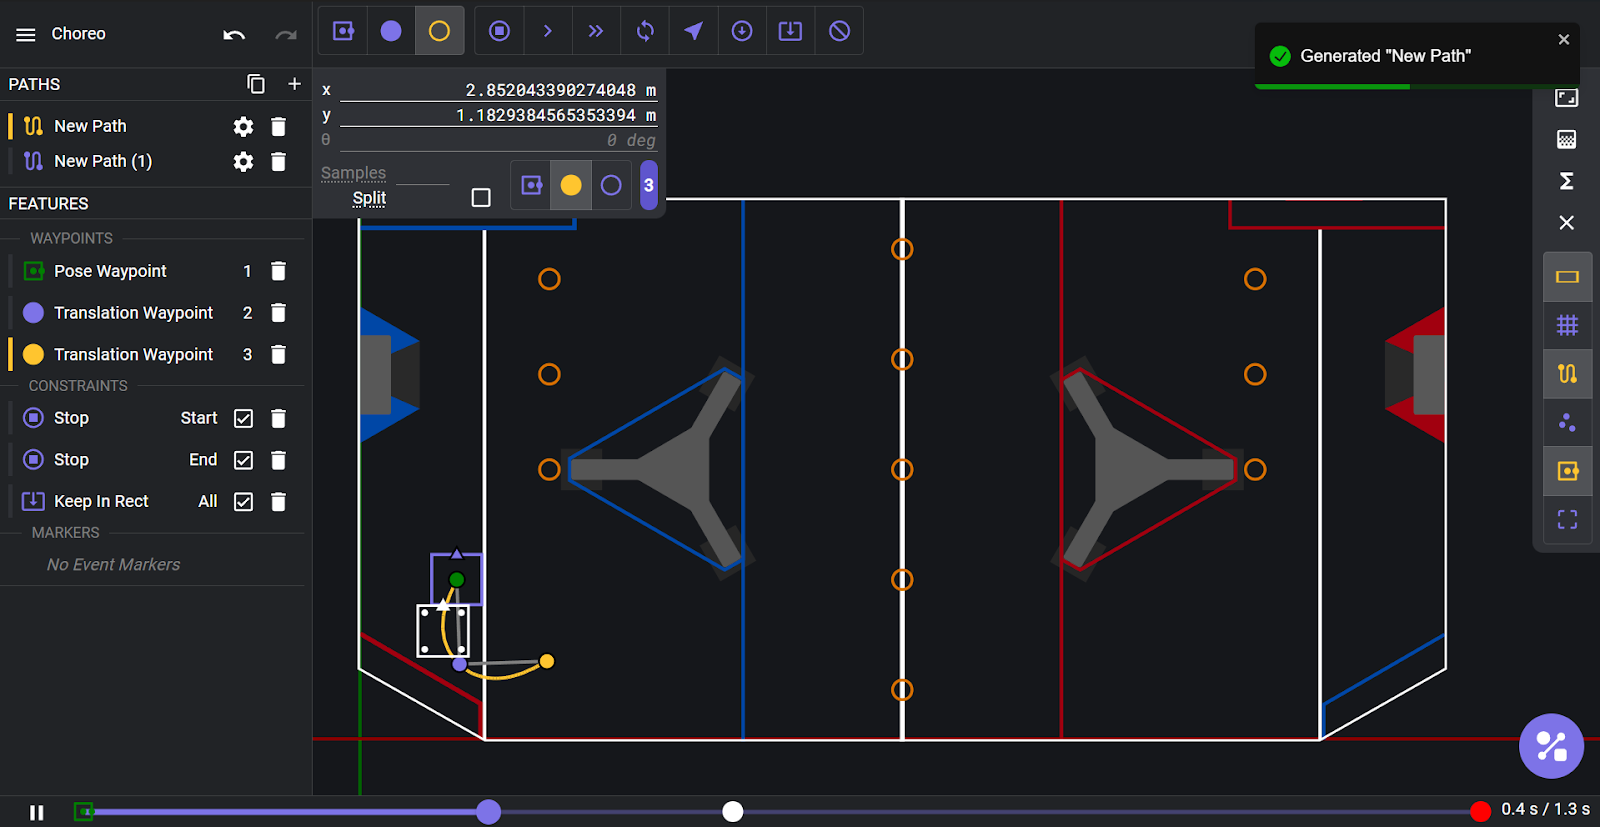Edit the y coordinate field
This screenshot has width=1600, height=827.
point(498,115)
